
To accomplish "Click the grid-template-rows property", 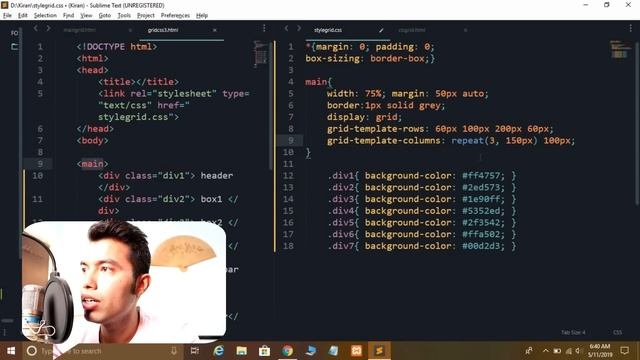I will click(x=376, y=129).
